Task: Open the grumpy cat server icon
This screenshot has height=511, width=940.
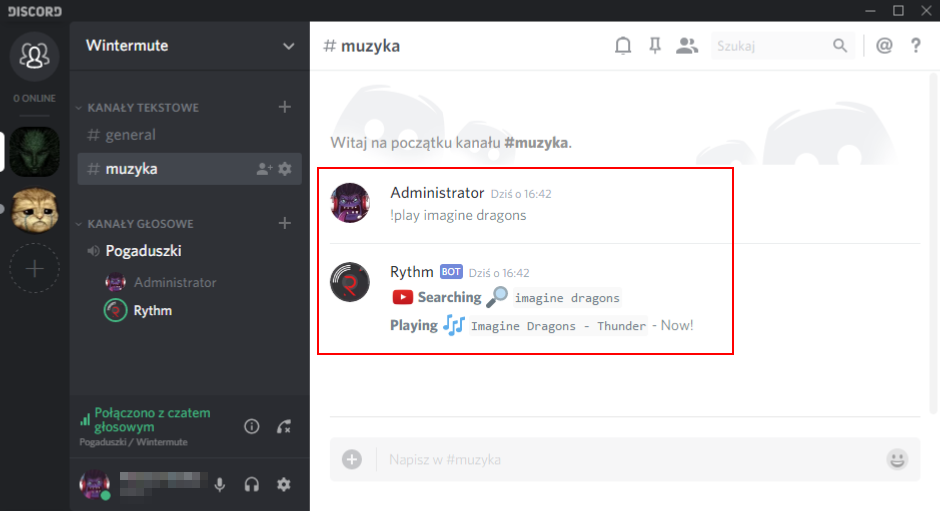Action: coord(34,209)
